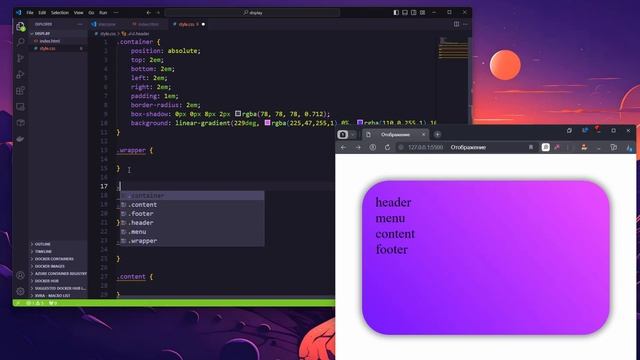The width and height of the screenshot is (640, 360).
Task: Open the errors and warnings status bar item
Action: tap(35, 303)
